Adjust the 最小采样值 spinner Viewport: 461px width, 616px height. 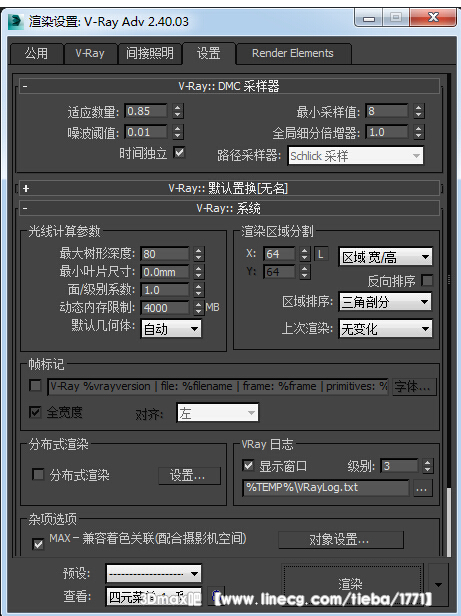pos(419,111)
